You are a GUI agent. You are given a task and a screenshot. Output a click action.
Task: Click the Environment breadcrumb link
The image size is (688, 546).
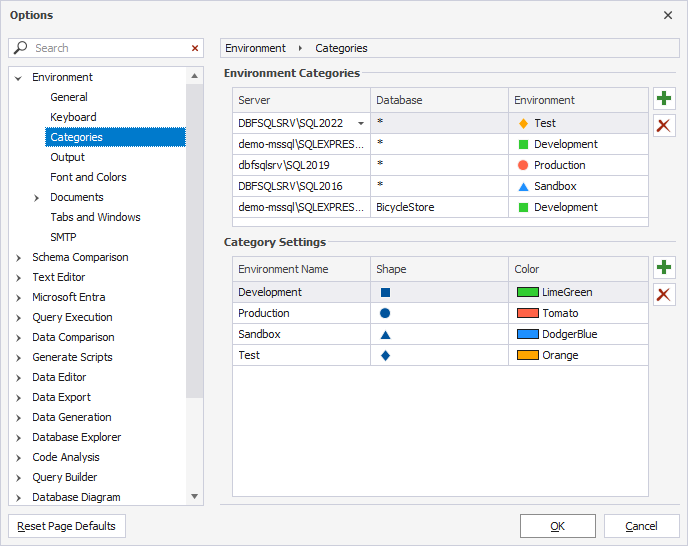tap(255, 48)
